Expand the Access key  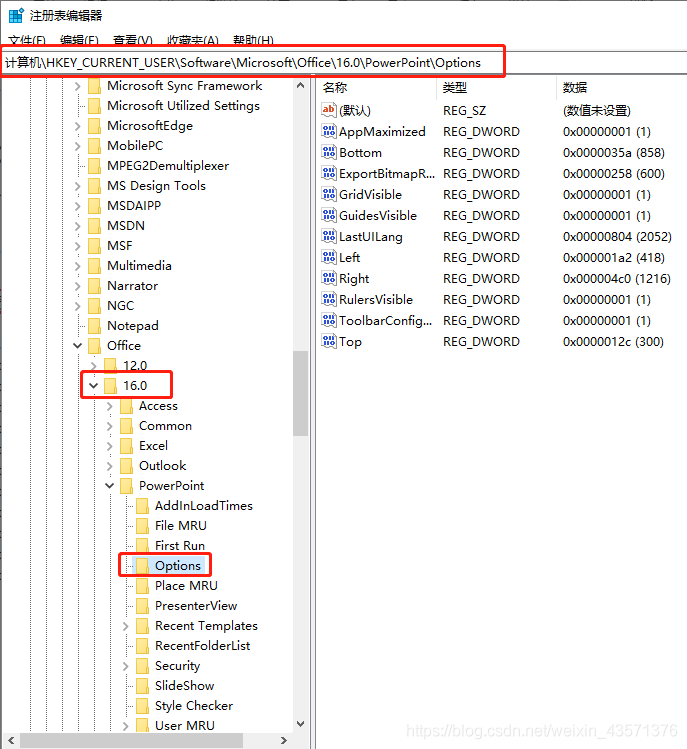coord(109,406)
